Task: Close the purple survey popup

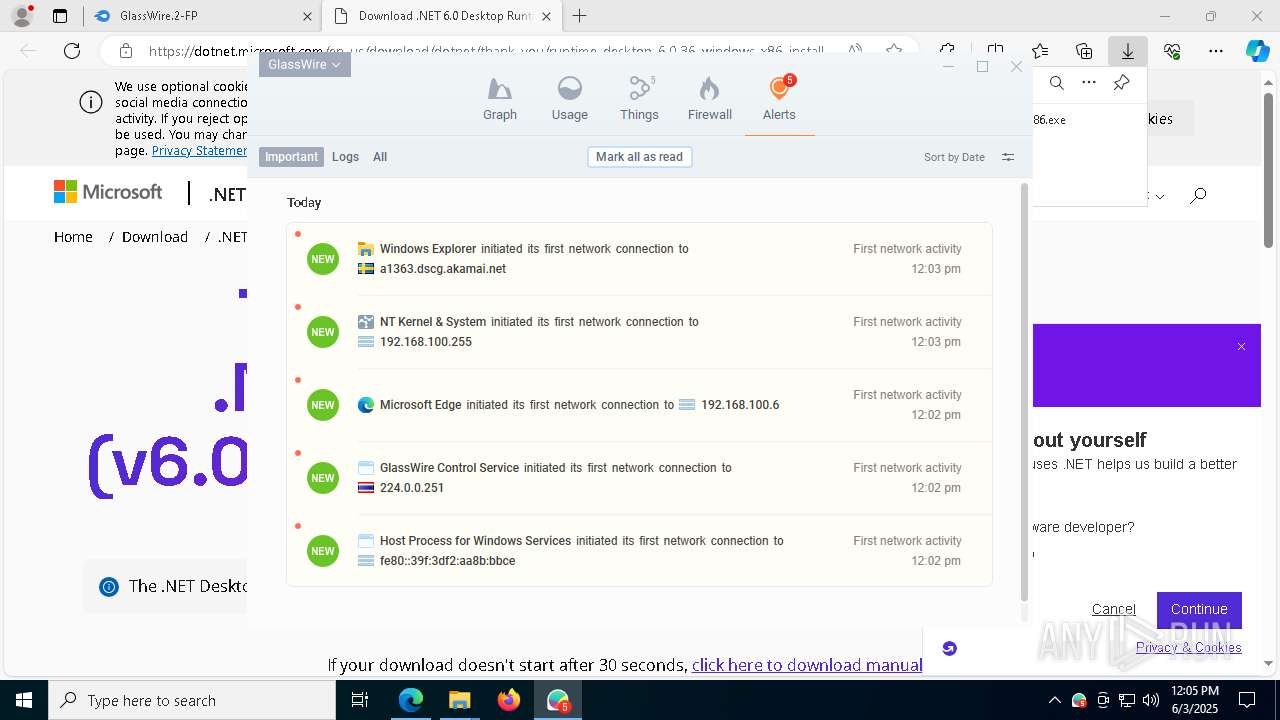Action: 1241,347
